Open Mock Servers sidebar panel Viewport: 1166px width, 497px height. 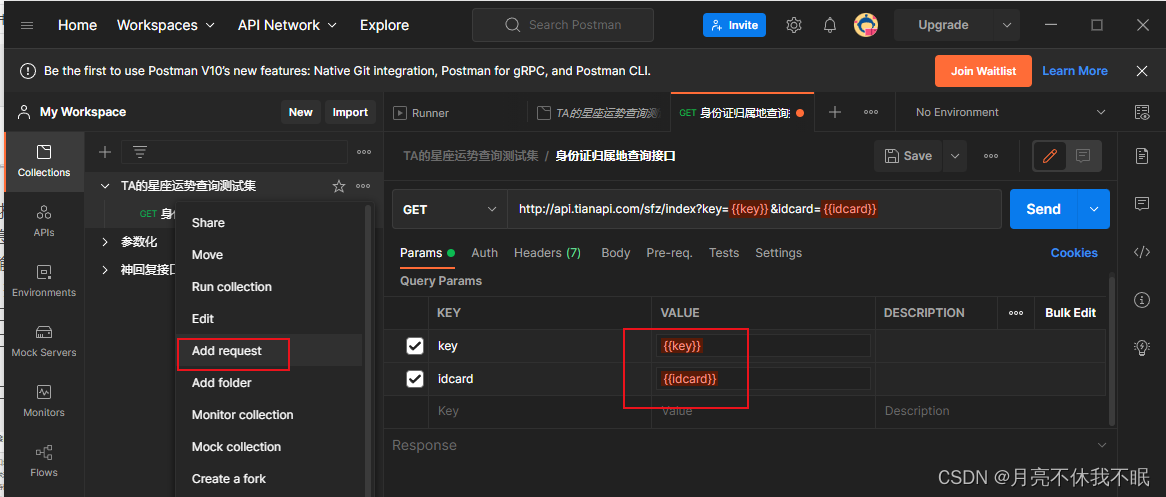coord(44,342)
